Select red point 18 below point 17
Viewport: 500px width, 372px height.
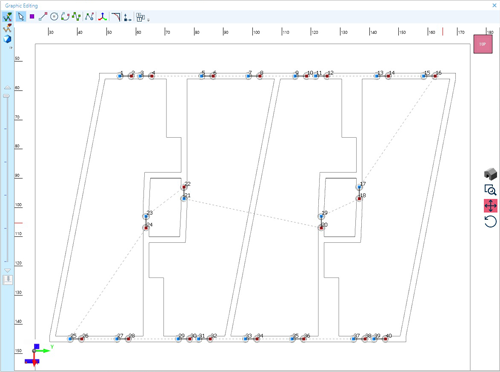pyautogui.click(x=359, y=199)
